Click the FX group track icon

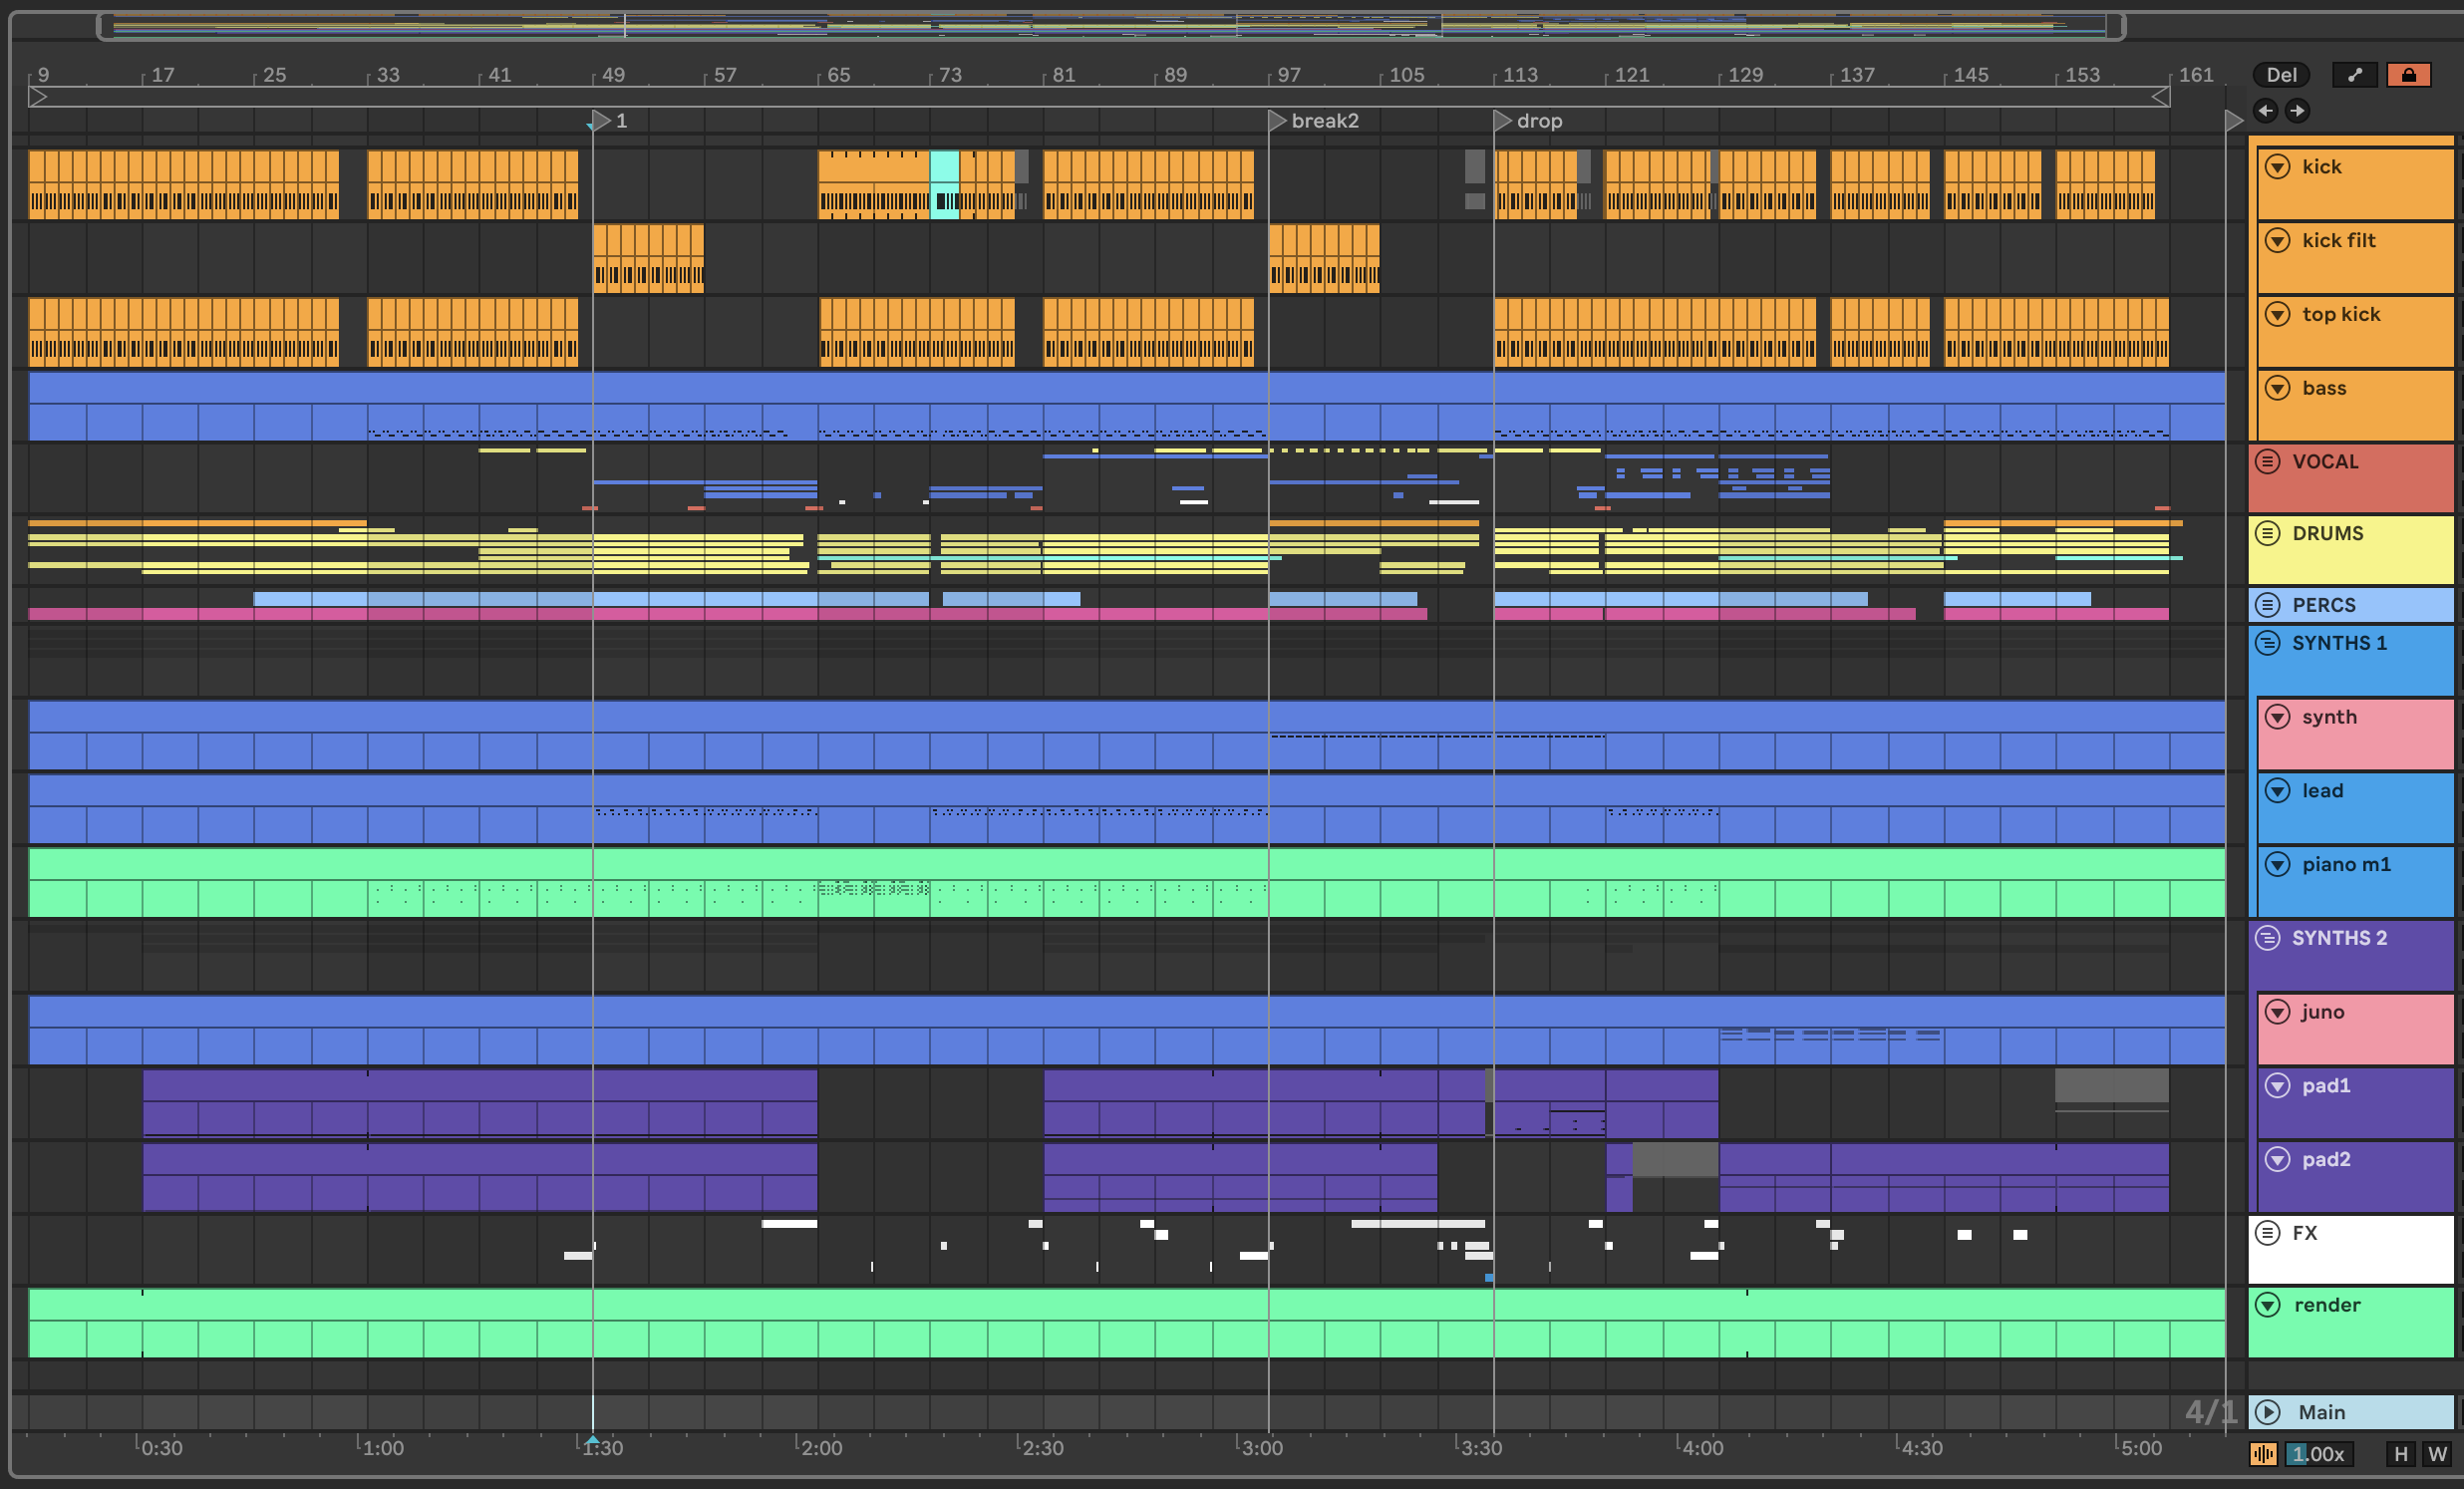[2268, 1233]
